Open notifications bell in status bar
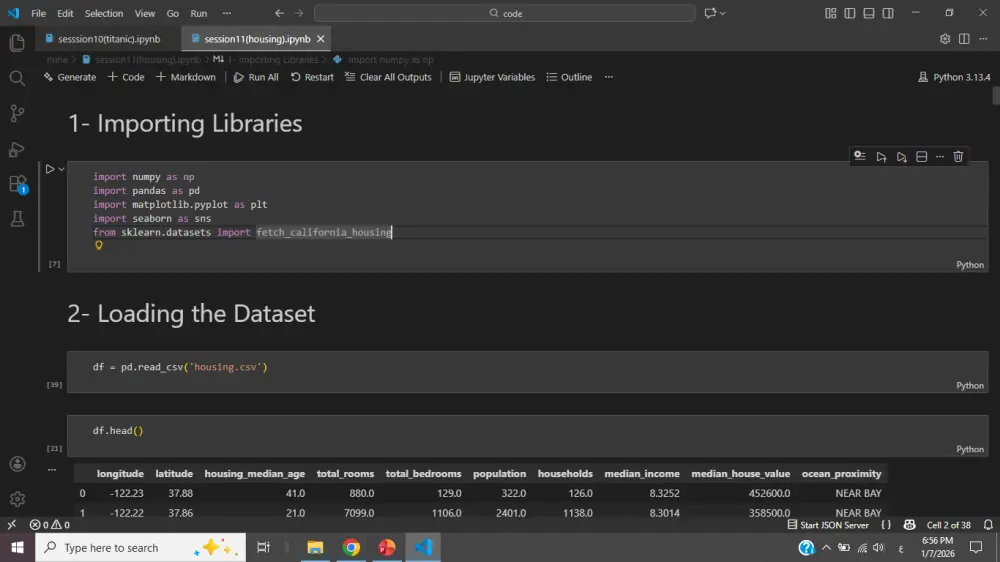The image size is (1000, 562). pyautogui.click(x=988, y=525)
